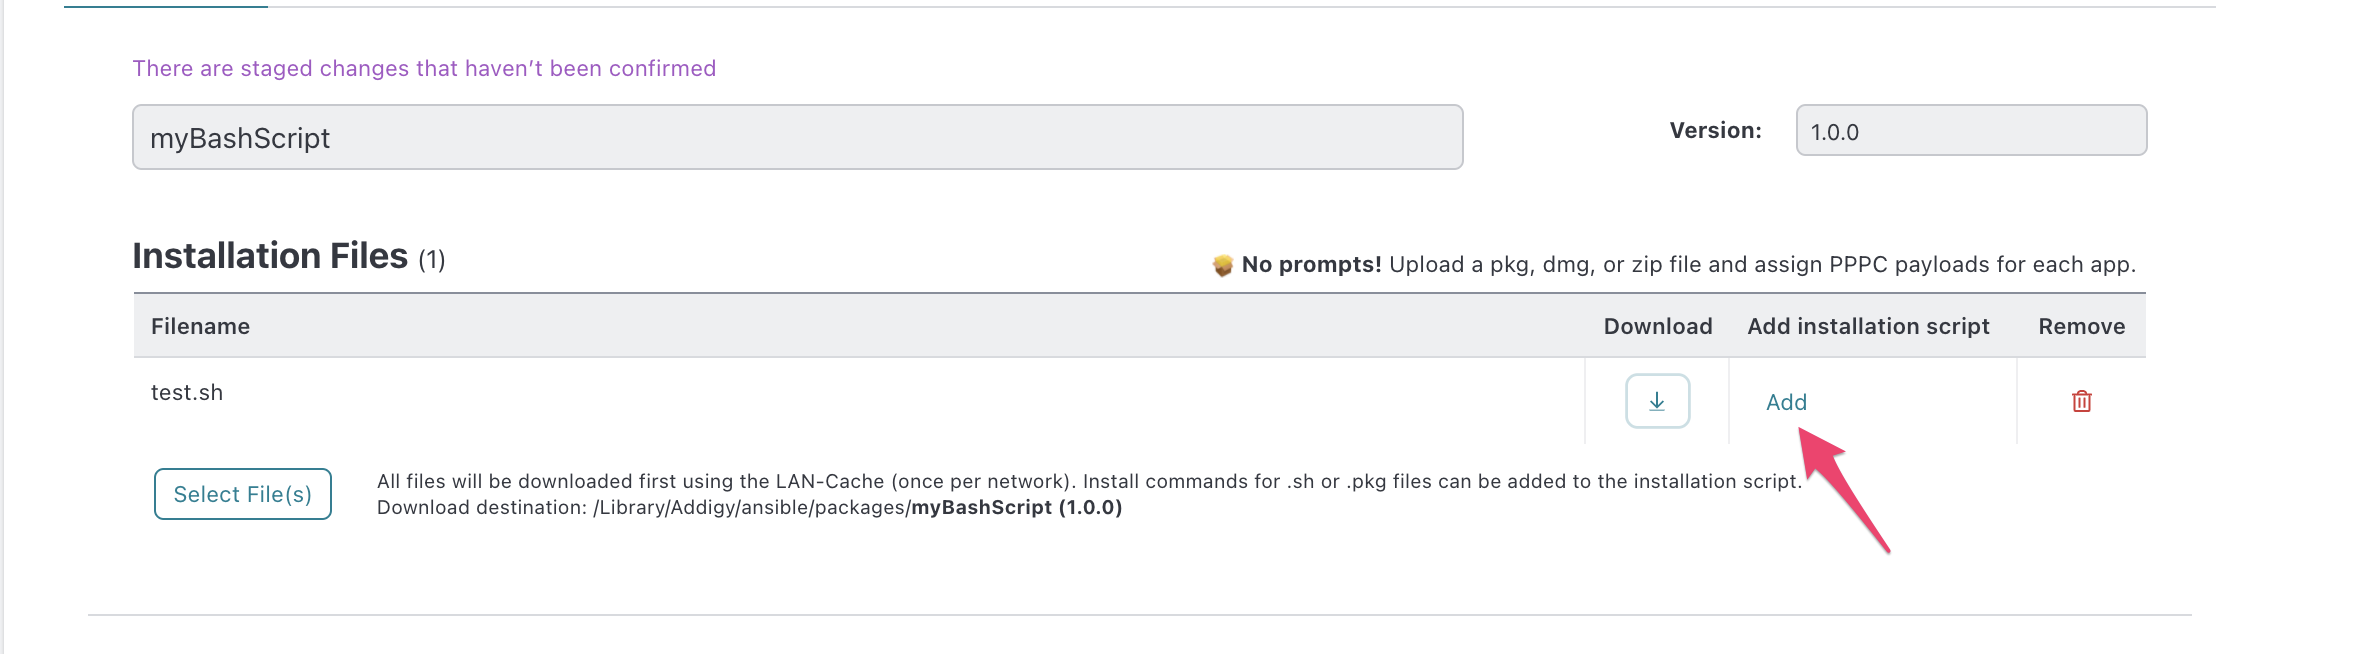Screen dimensions: 2354x654
Task: Click the bold No prompts! text
Action: 1311,264
